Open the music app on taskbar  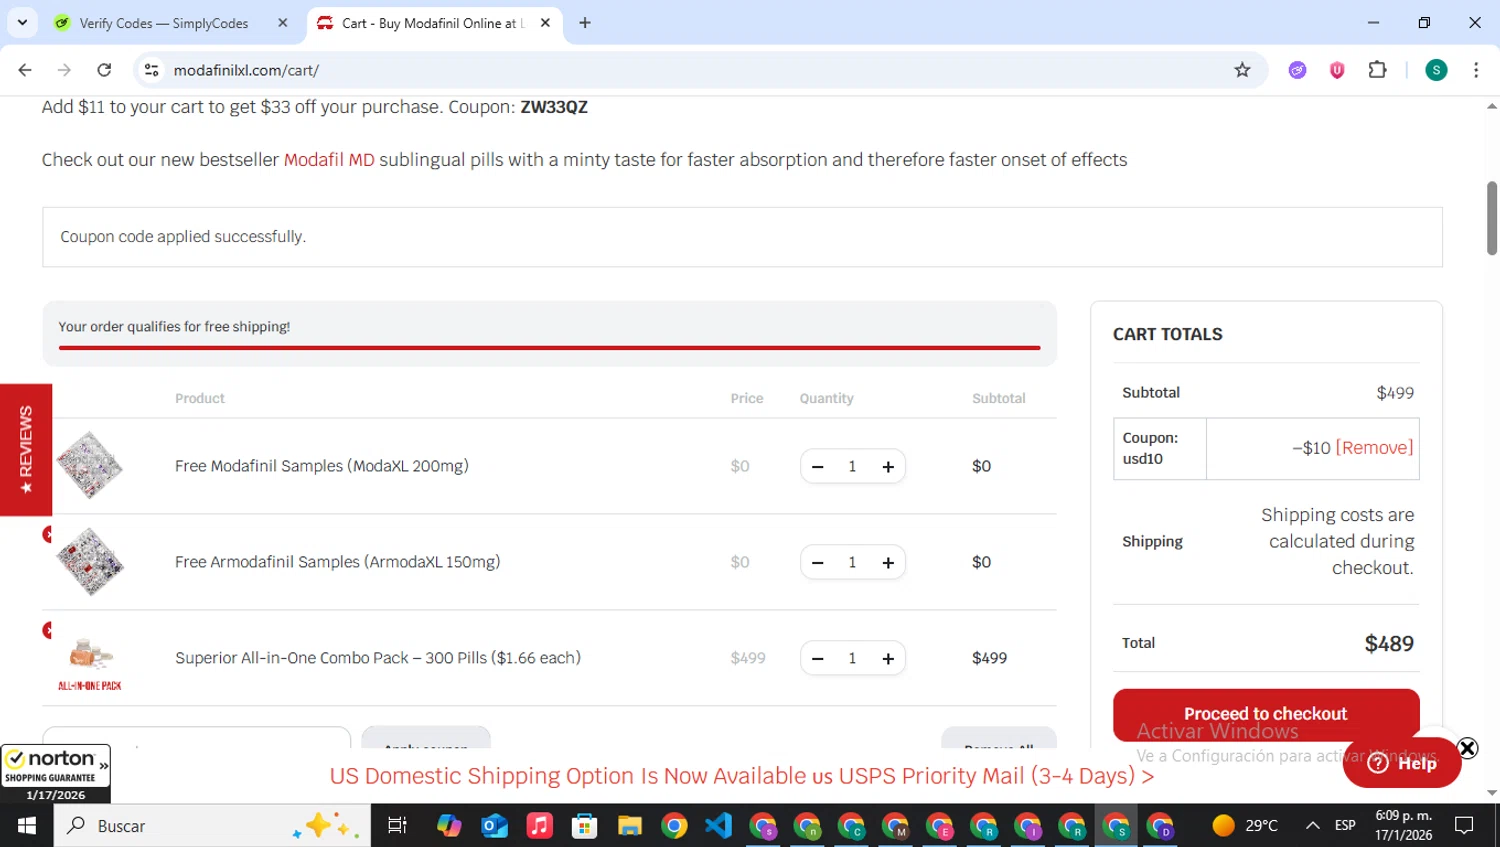[x=539, y=826]
